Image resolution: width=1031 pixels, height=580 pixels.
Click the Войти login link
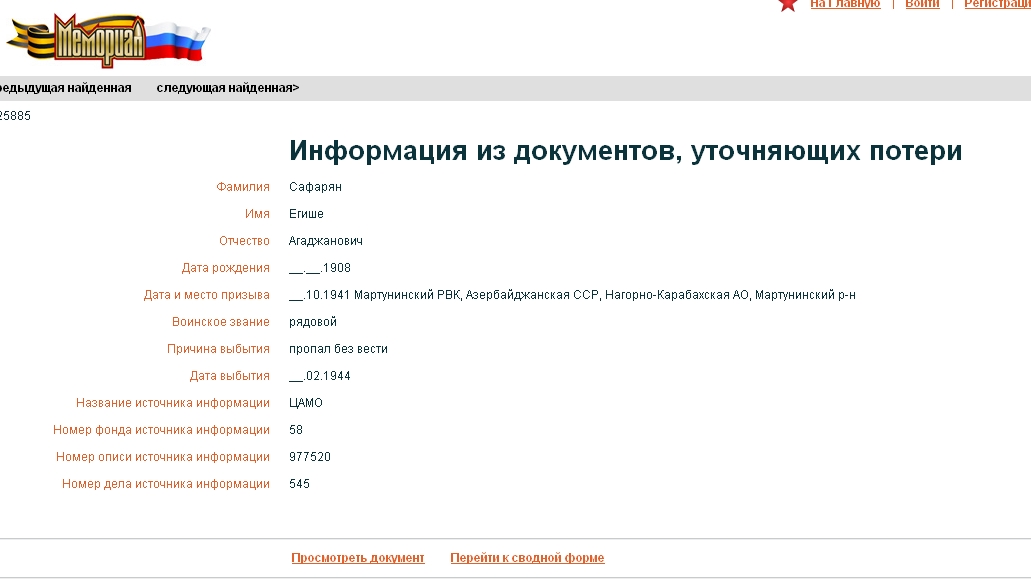point(922,4)
